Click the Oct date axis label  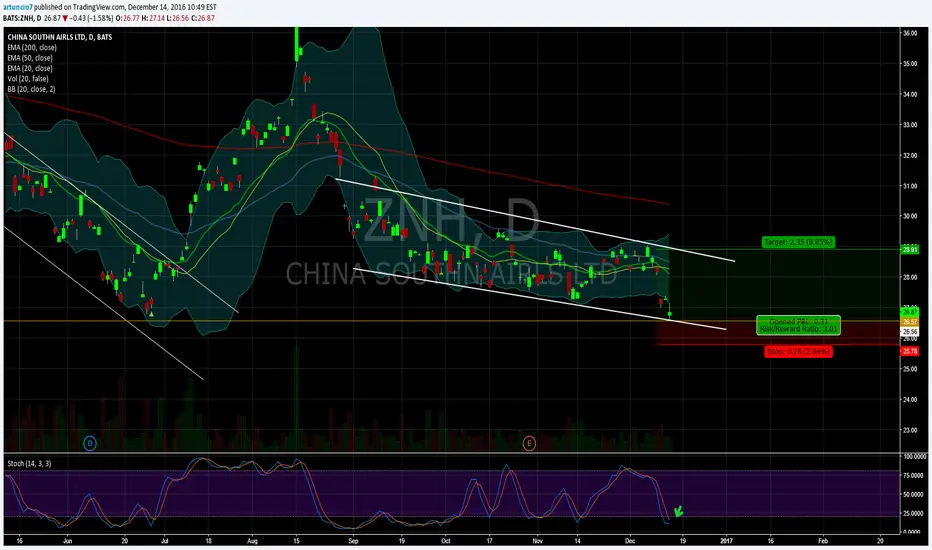tap(446, 541)
